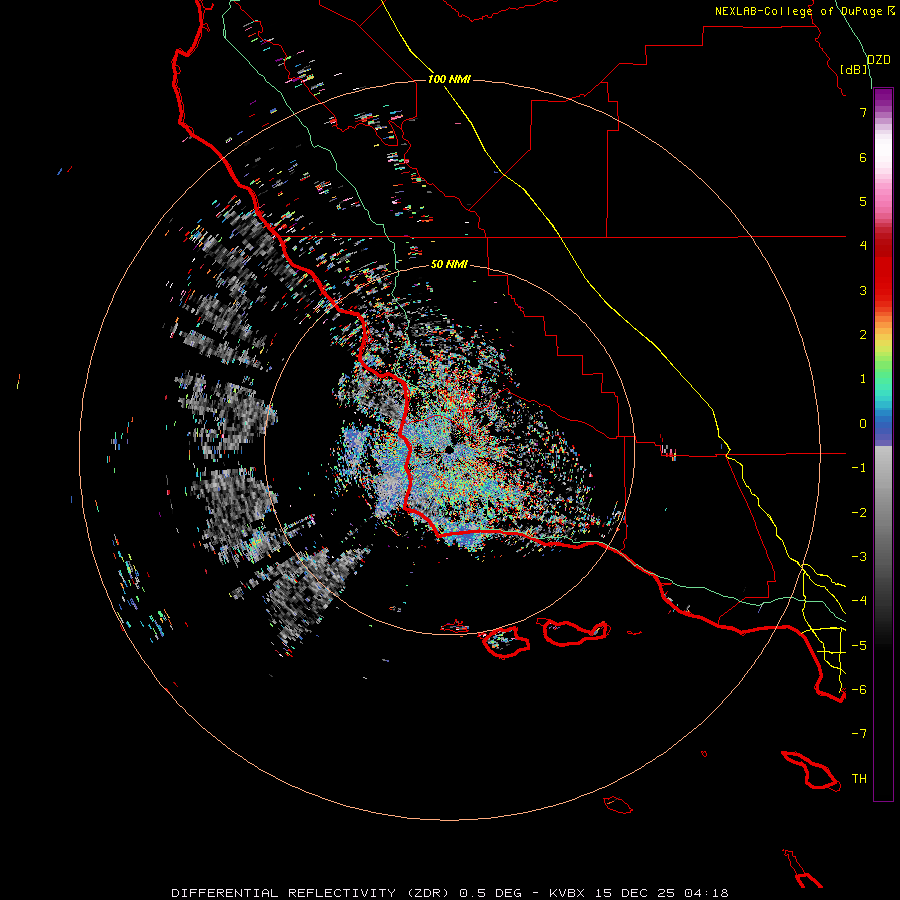
Task: Click the 3 value on color scale
Action: pos(863,290)
